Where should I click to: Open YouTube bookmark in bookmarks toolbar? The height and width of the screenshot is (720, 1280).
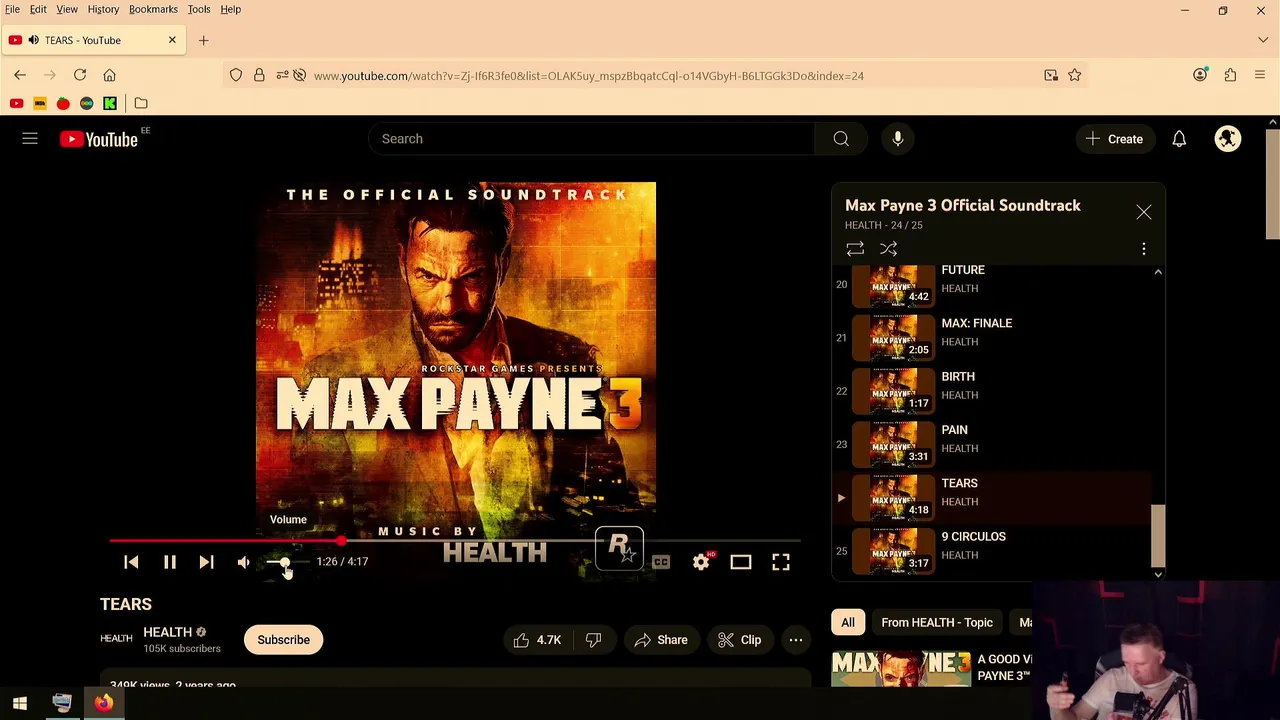click(x=16, y=103)
